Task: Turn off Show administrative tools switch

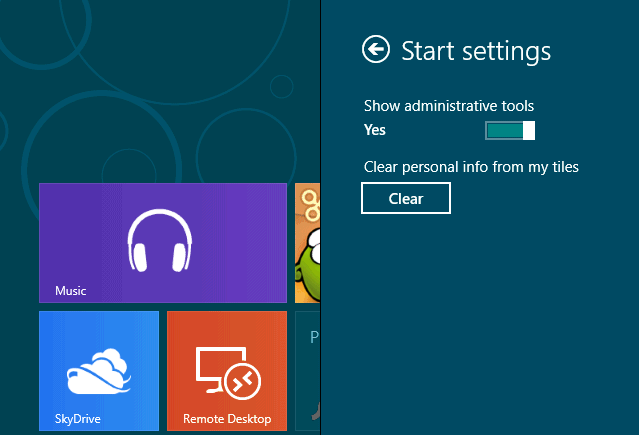Action: coord(510,130)
